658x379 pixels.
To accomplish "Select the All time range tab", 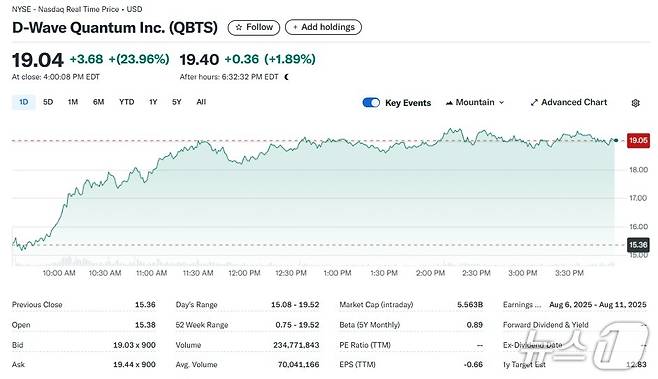I will click(201, 102).
